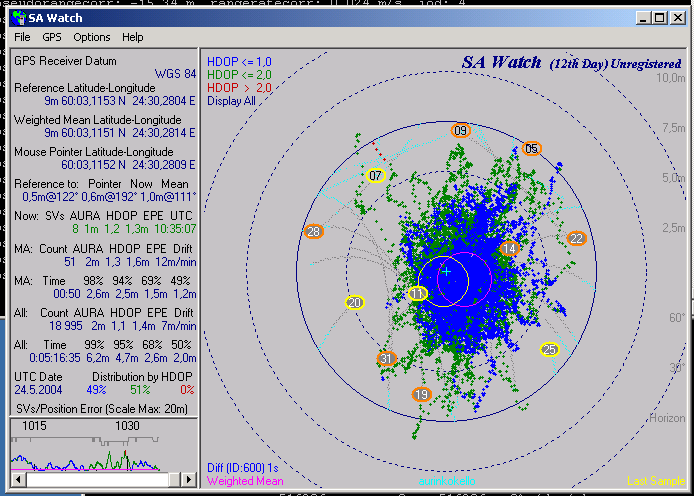Filter plot by HDOP <= 2,0
Viewport: 694px width, 496px height.
pos(239,75)
